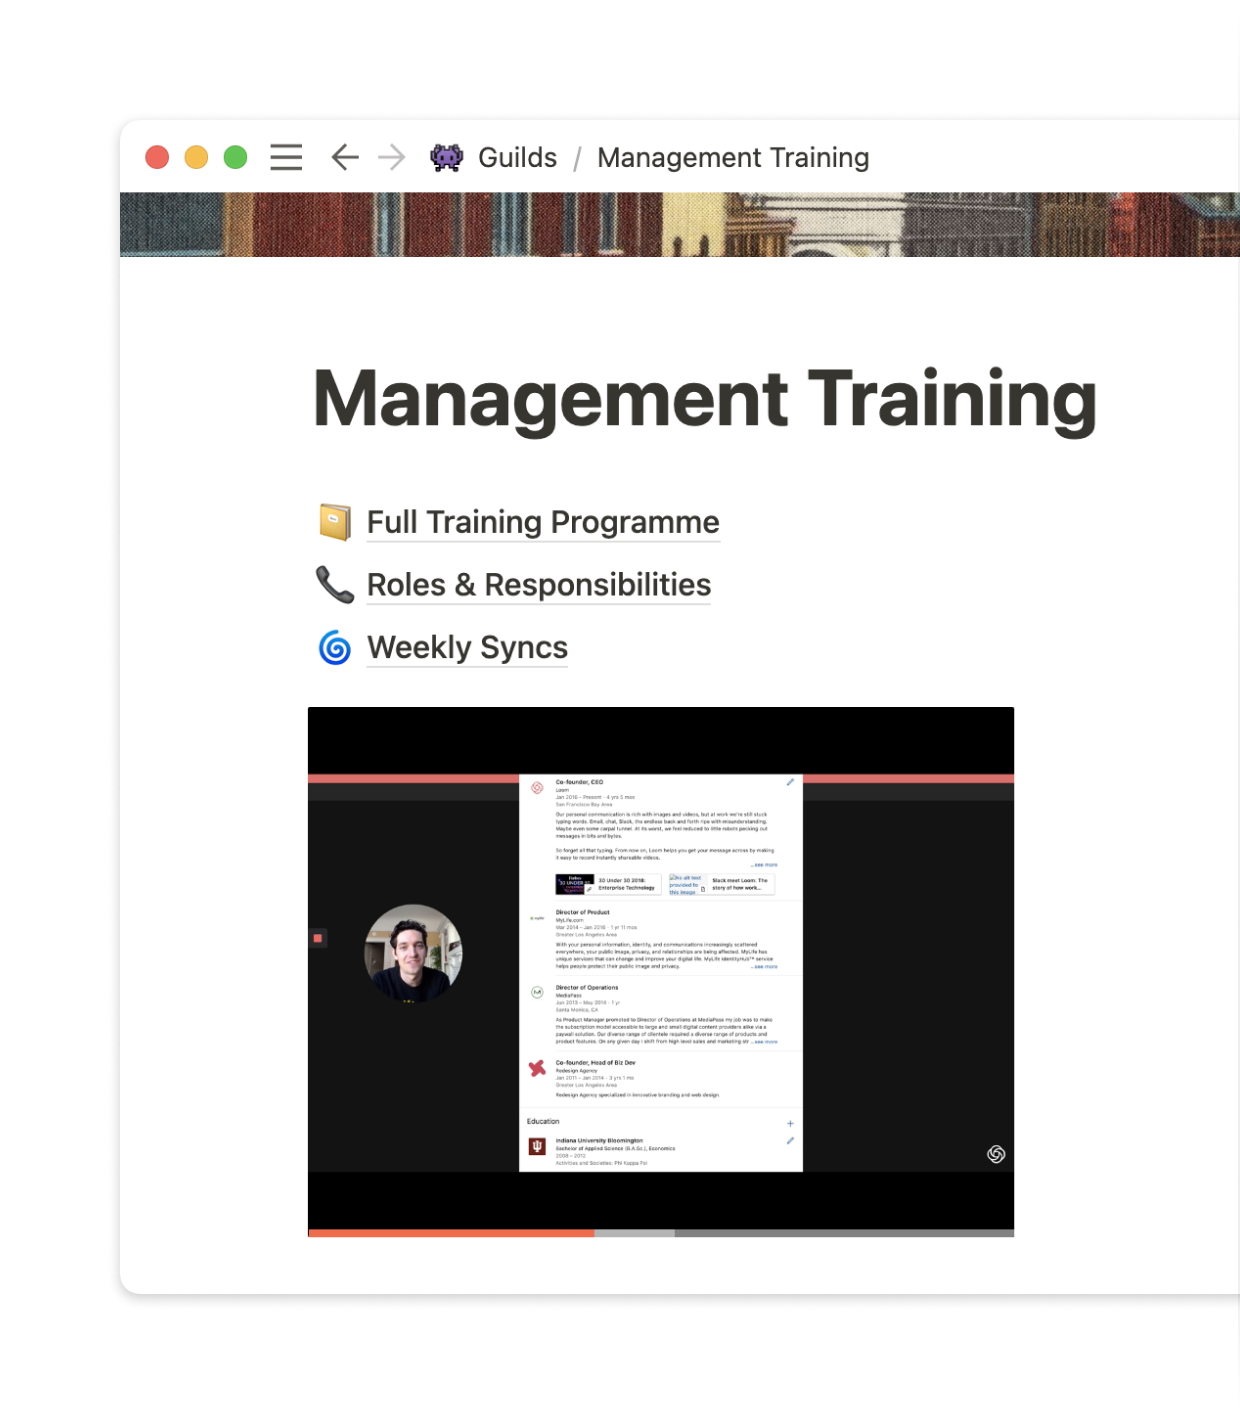The height and width of the screenshot is (1414, 1240).
Task: Click the plus icon next to Education
Action: 790,1123
